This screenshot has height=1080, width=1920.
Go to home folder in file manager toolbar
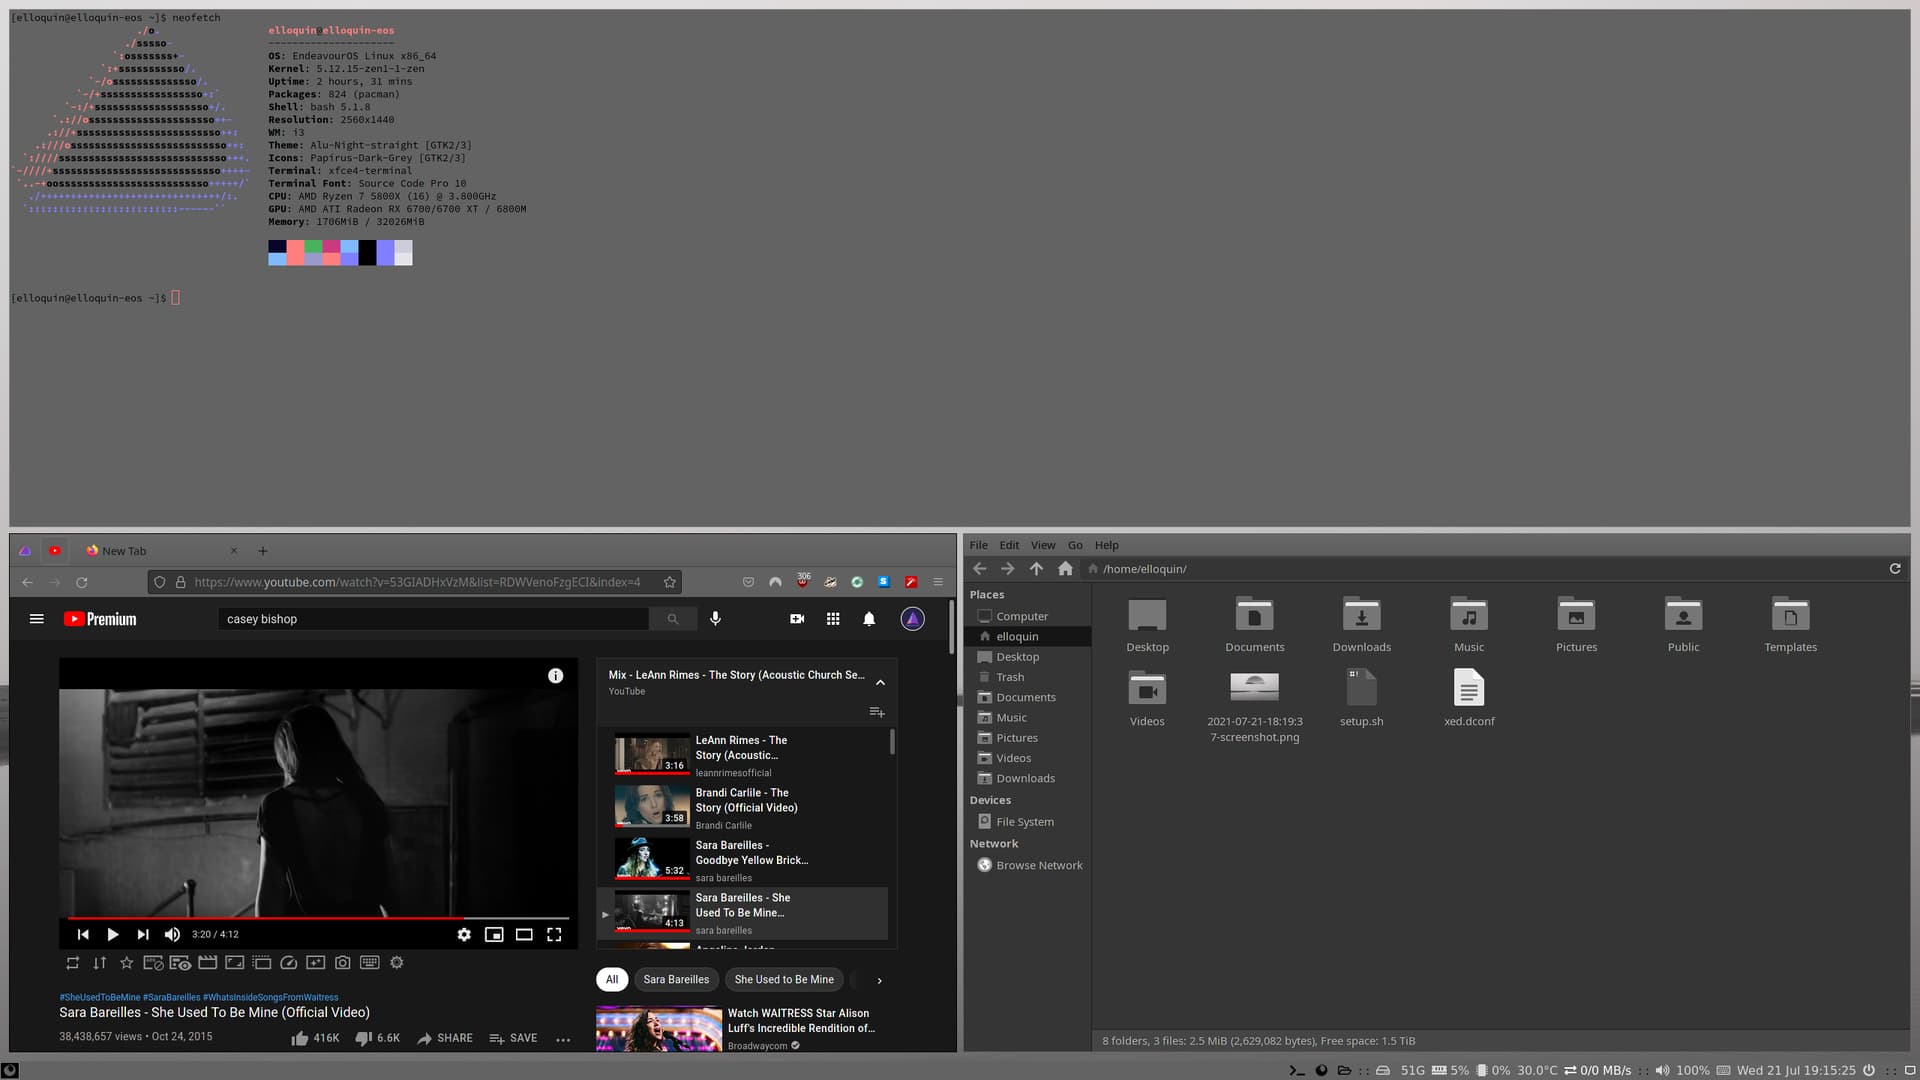[x=1065, y=569]
